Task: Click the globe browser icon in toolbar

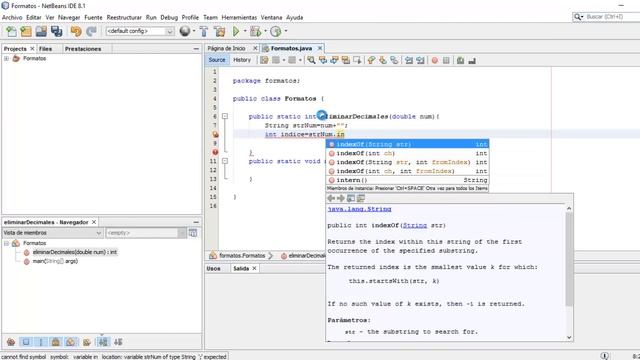Action: pyautogui.click(x=185, y=31)
